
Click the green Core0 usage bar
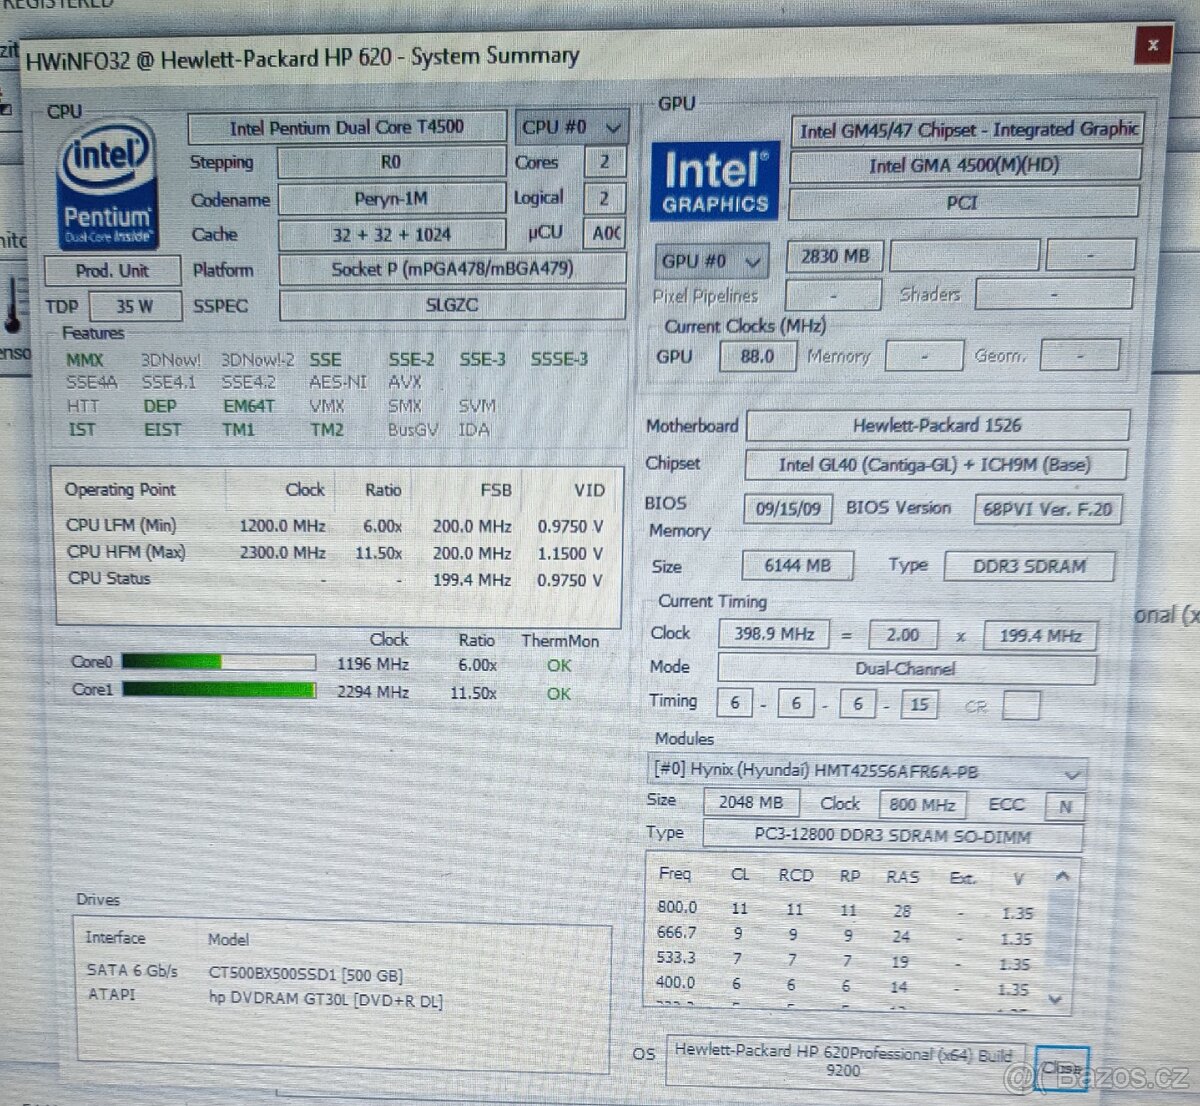coord(170,661)
